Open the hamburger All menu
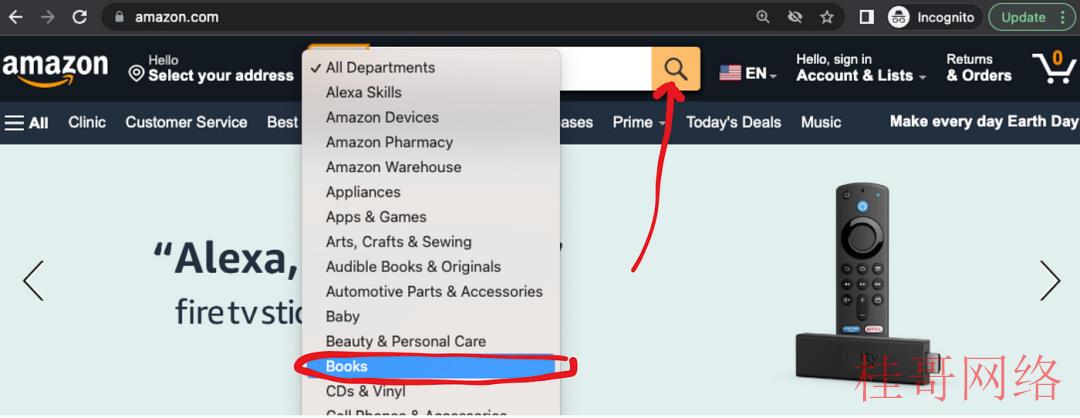Image resolution: width=1080 pixels, height=418 pixels. pyautogui.click(x=26, y=123)
